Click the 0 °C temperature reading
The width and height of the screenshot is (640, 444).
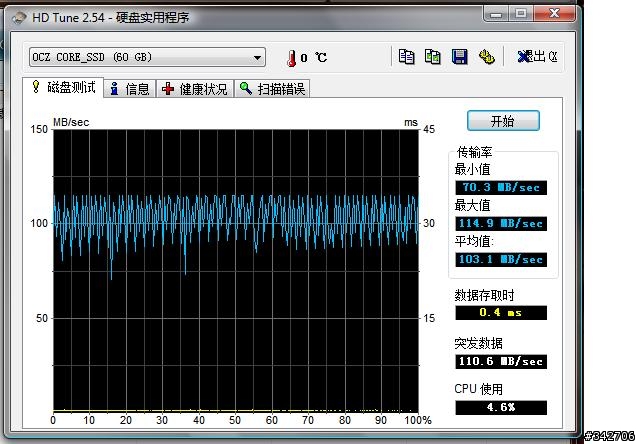tap(313, 58)
